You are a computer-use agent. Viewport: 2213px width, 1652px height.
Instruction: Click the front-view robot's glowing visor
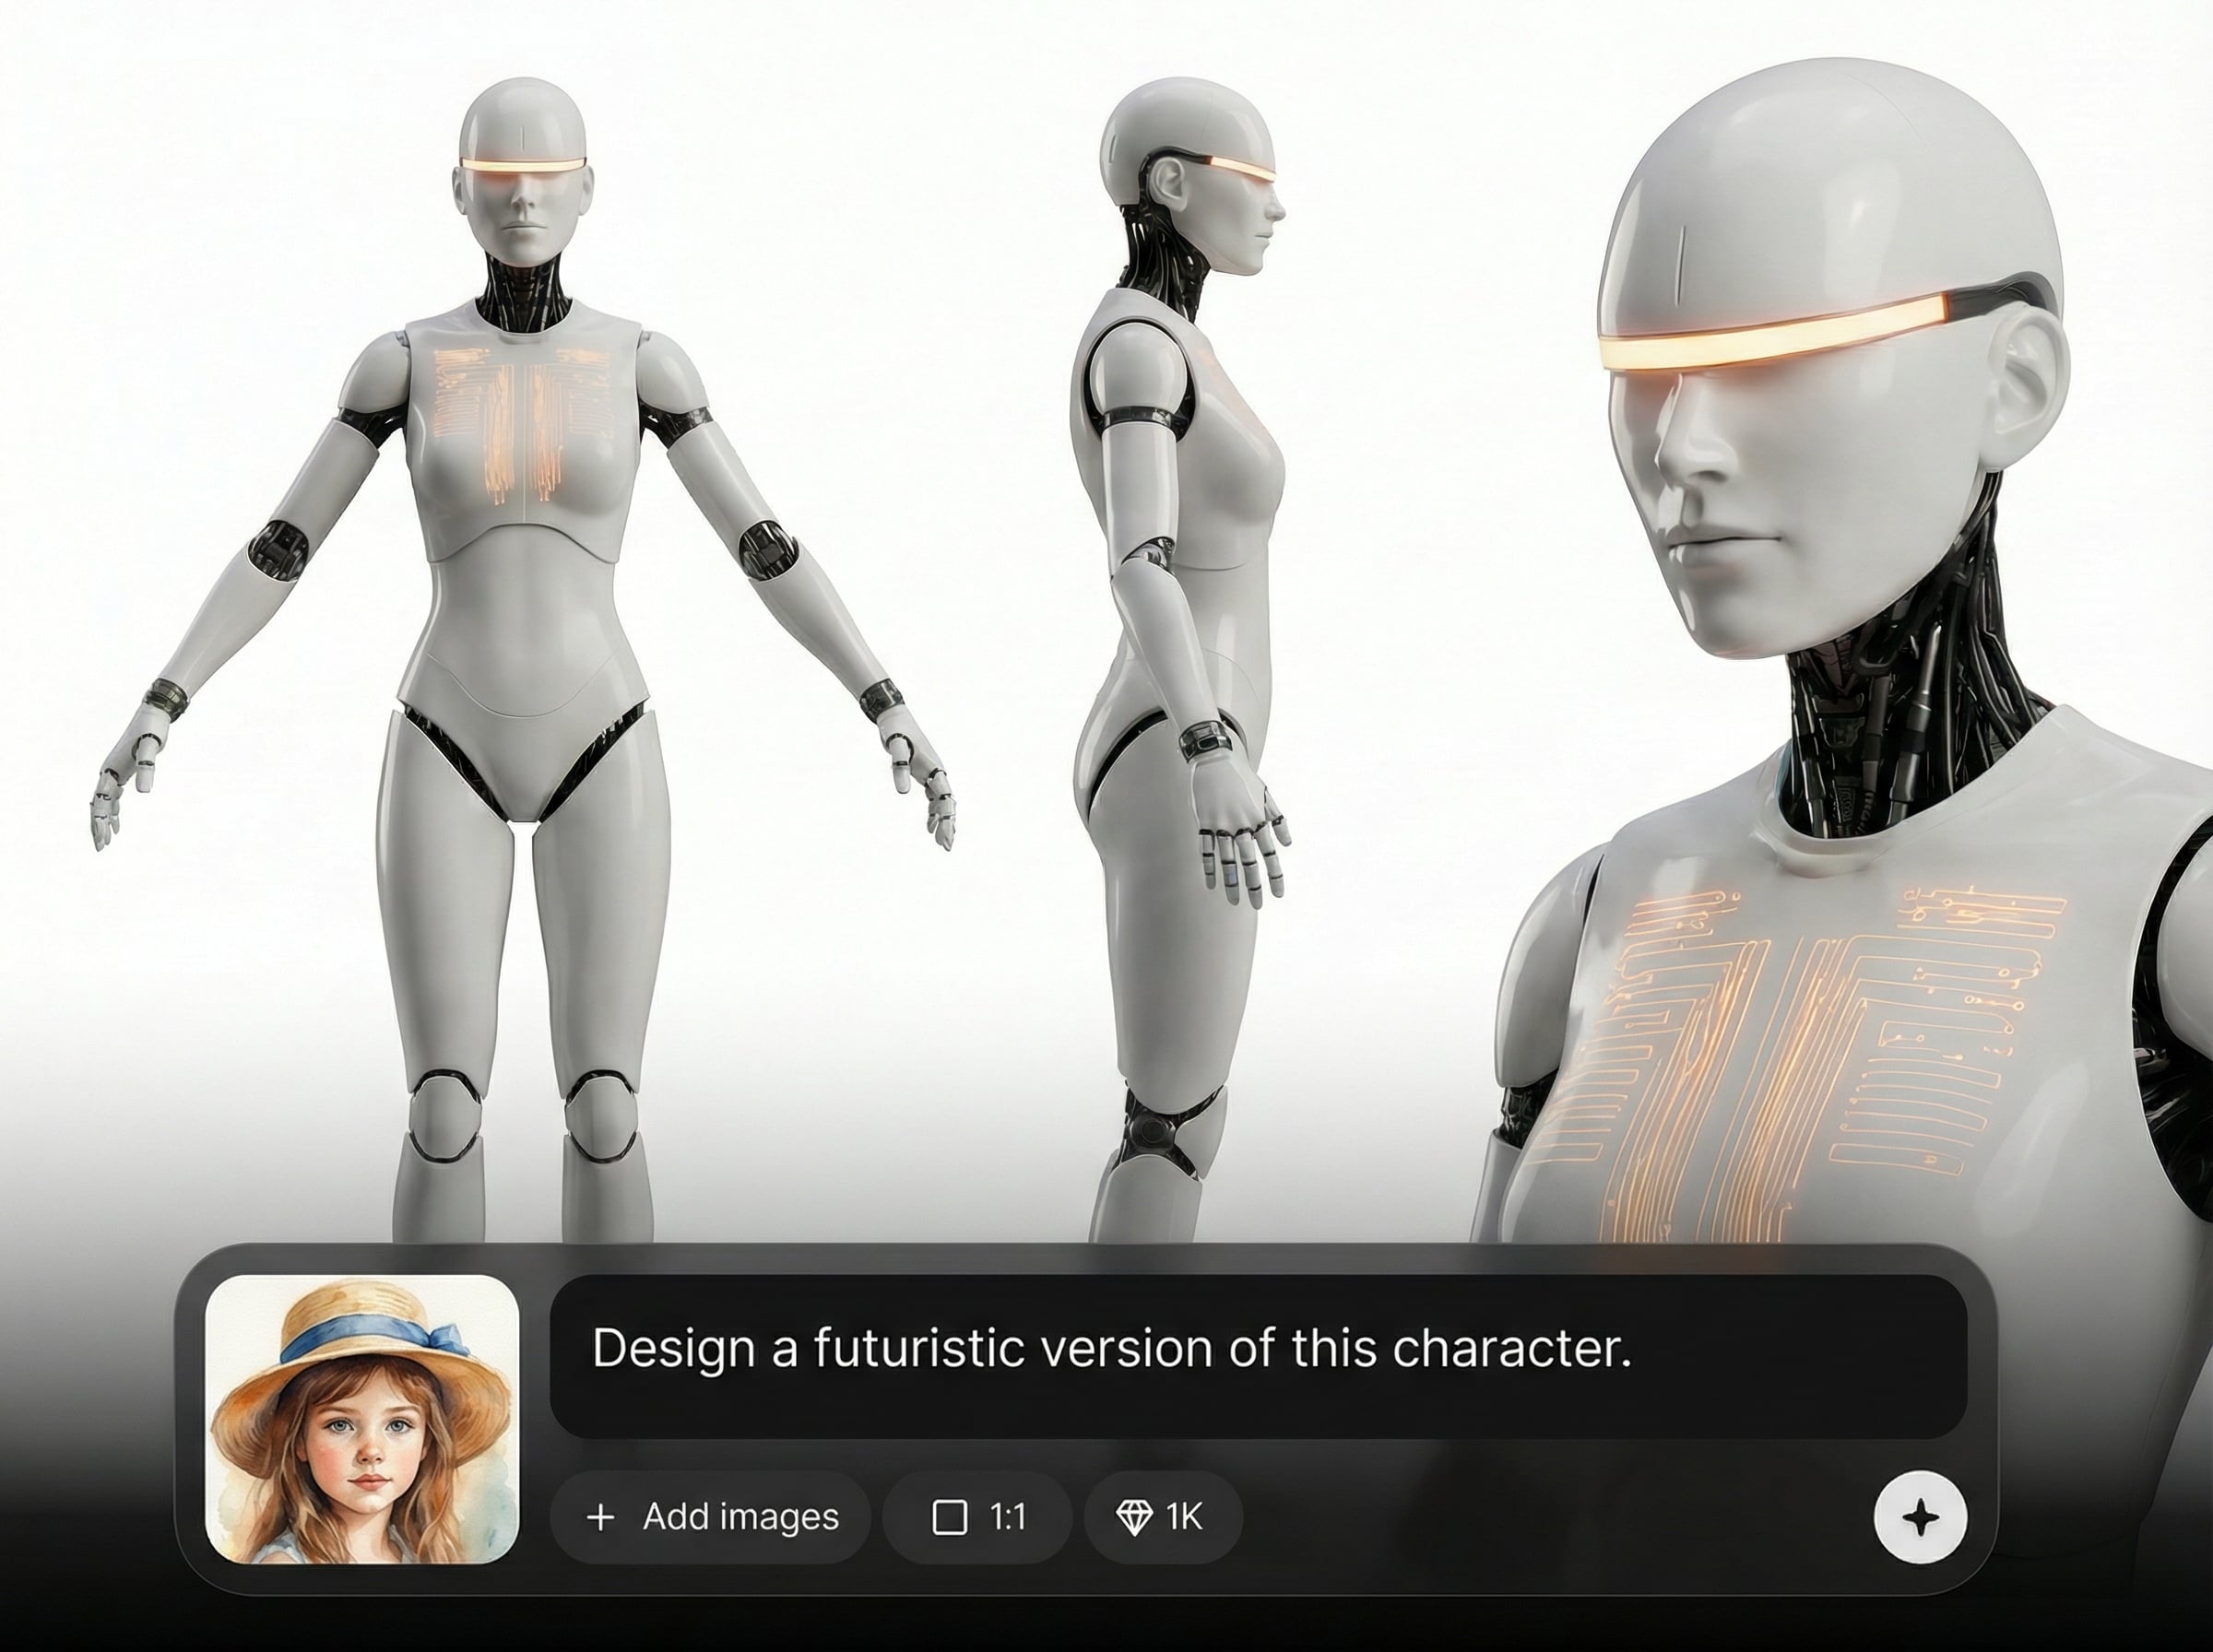coord(522,165)
